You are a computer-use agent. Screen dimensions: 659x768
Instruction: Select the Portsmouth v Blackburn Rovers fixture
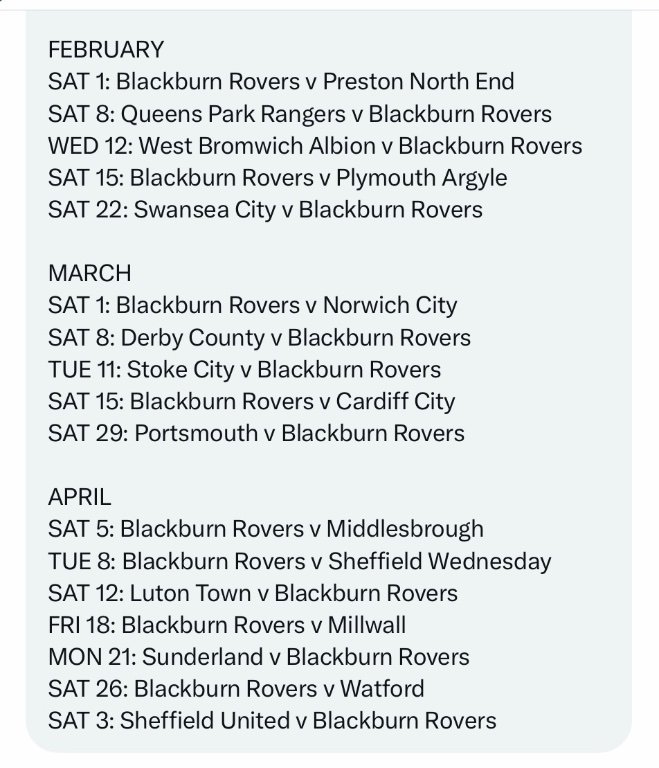(256, 433)
